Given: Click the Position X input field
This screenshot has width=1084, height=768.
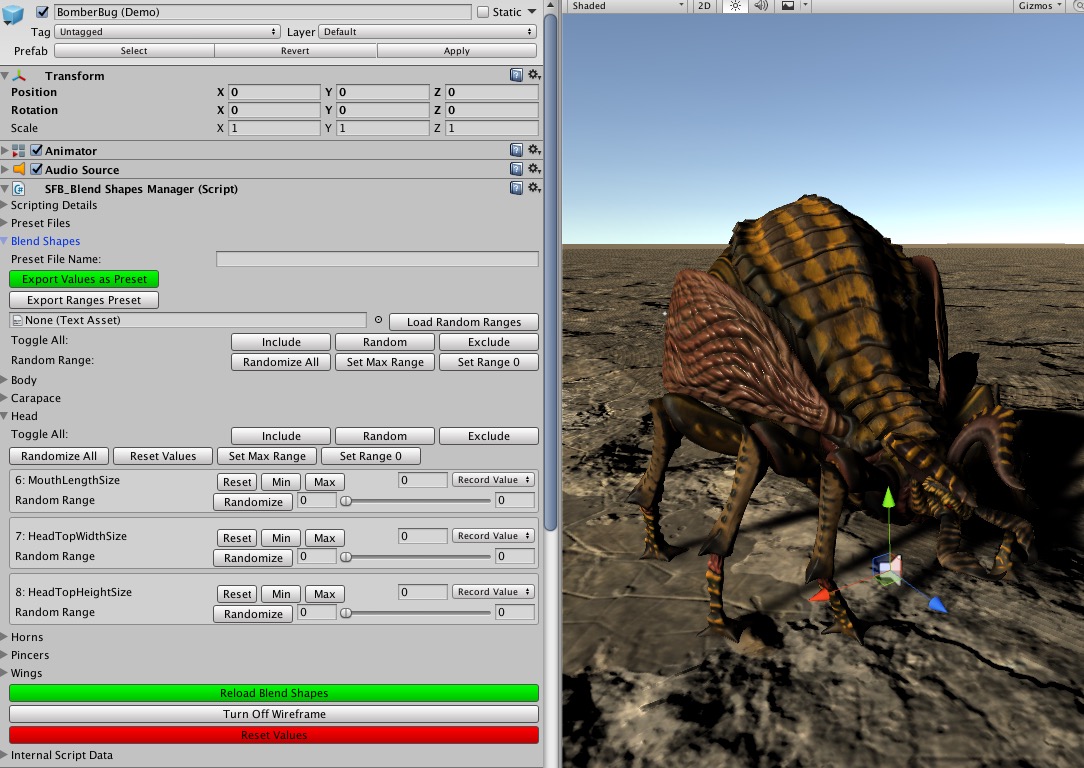Looking at the screenshot, I should tap(274, 92).
